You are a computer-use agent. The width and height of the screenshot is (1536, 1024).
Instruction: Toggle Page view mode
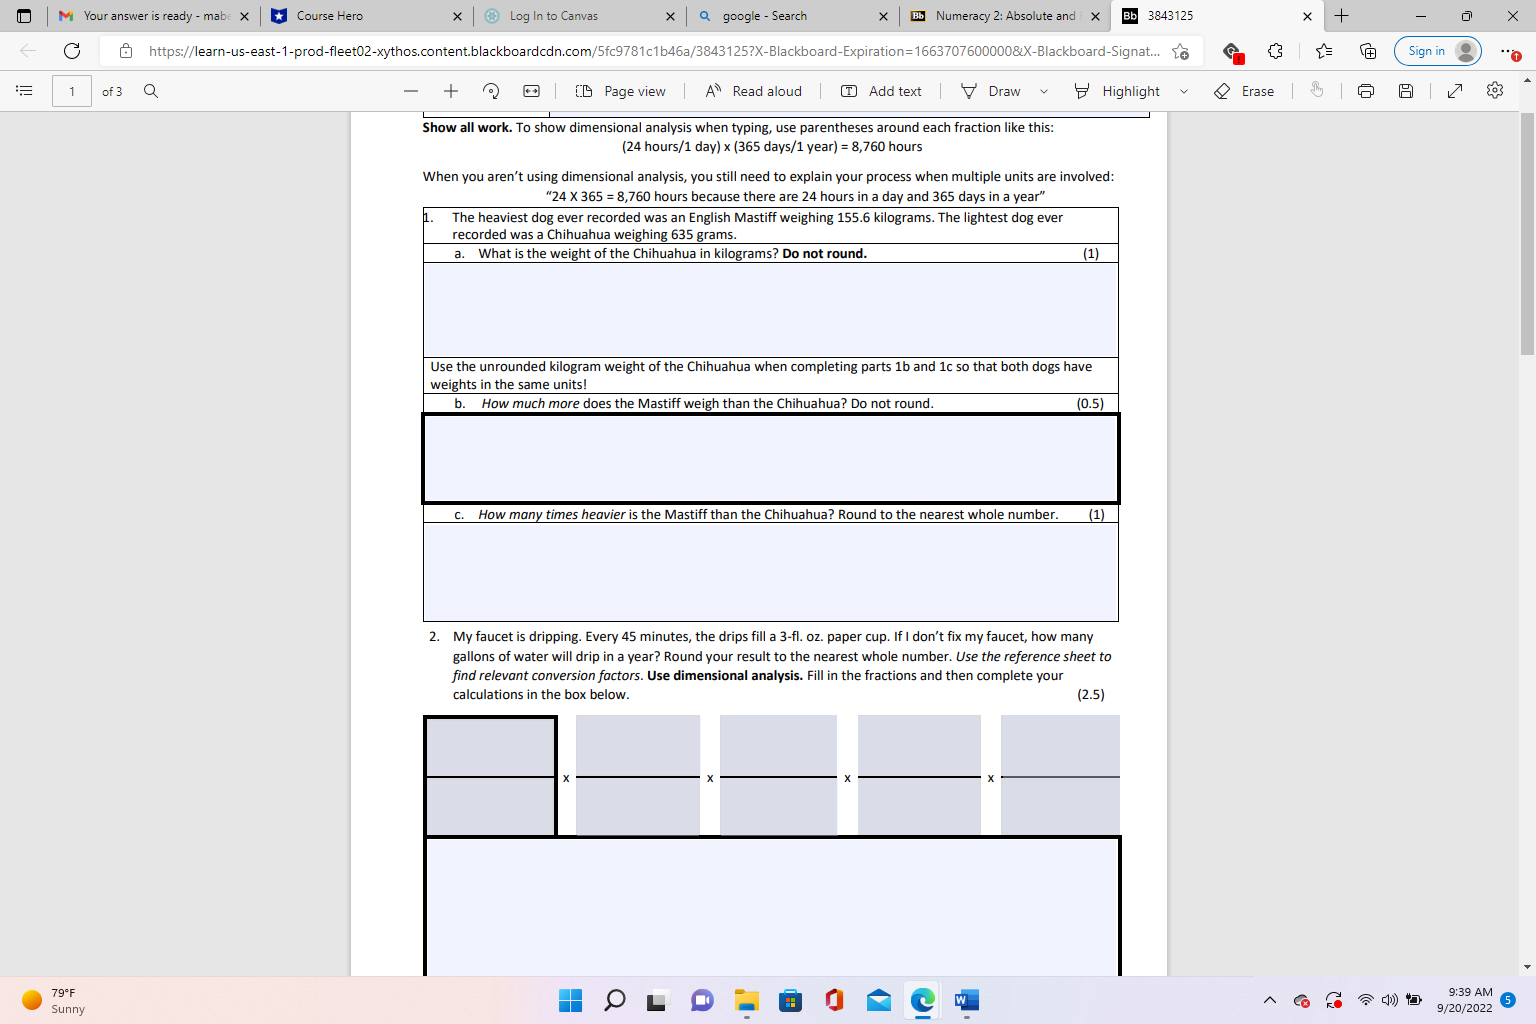(620, 90)
